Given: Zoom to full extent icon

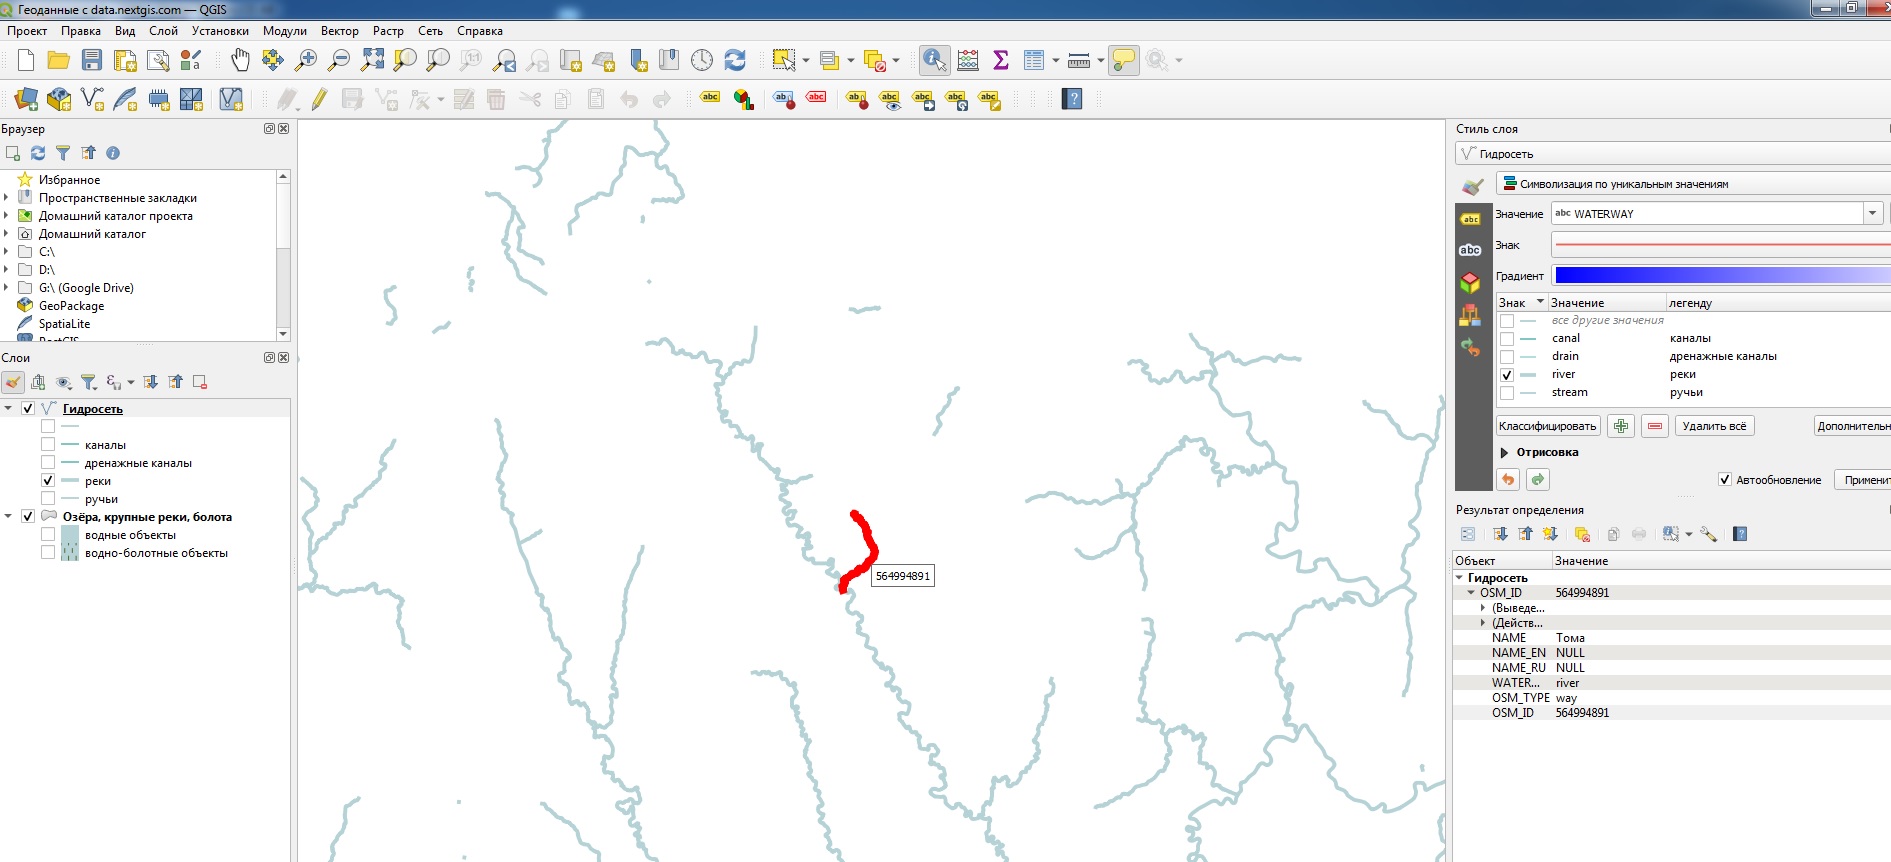Looking at the screenshot, I should click(x=372, y=61).
